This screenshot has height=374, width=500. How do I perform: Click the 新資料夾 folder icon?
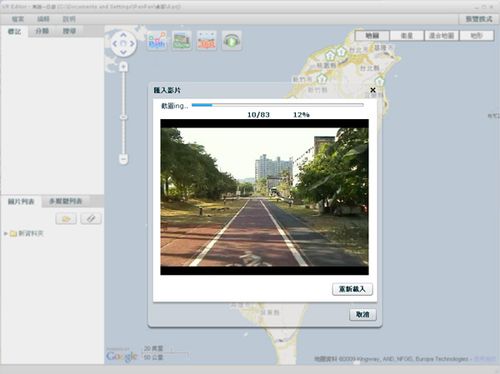(13, 233)
